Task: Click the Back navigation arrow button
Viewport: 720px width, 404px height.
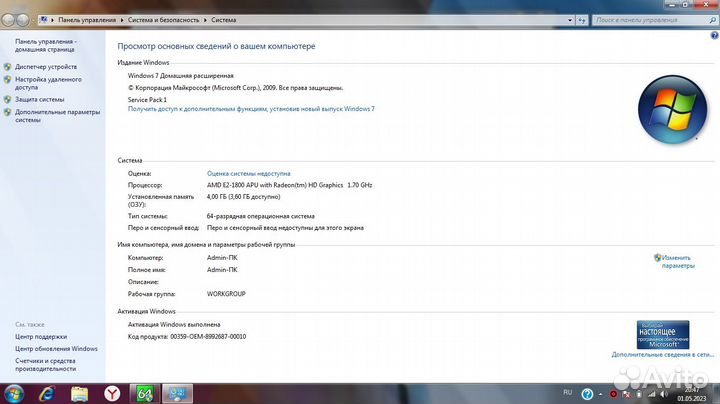Action: click(x=8, y=20)
